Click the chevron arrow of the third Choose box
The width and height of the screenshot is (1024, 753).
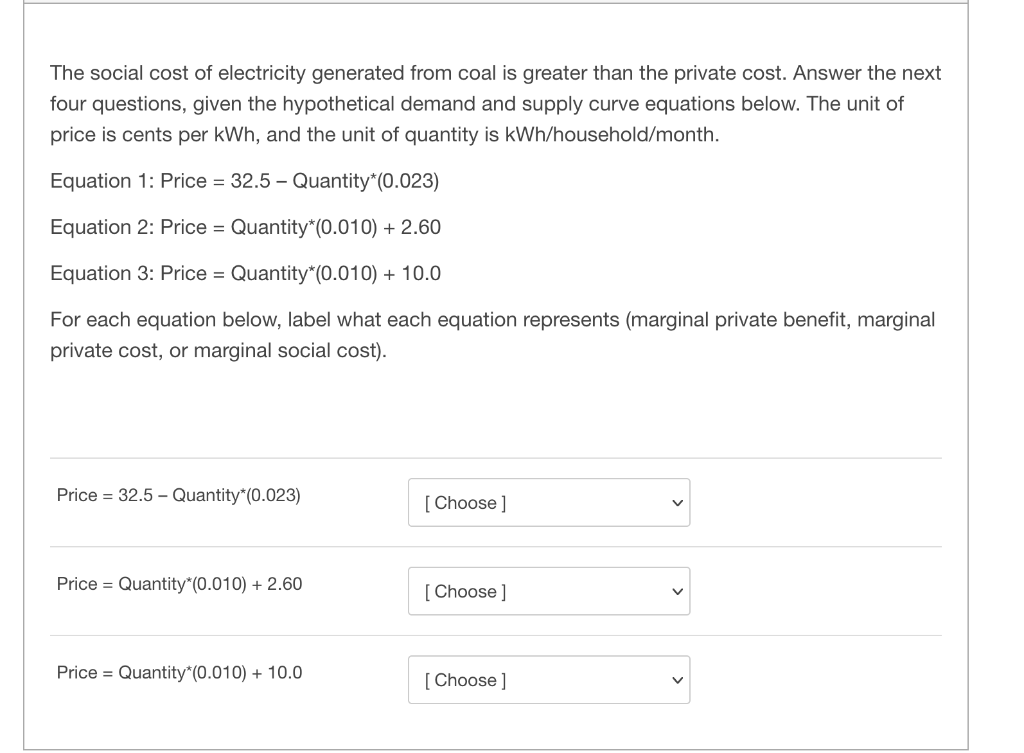click(x=677, y=681)
